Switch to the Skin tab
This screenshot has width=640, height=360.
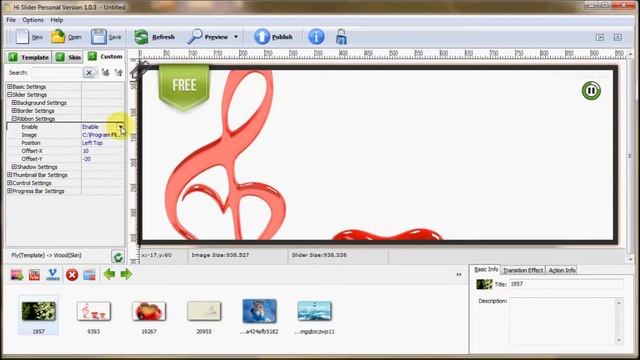point(68,57)
